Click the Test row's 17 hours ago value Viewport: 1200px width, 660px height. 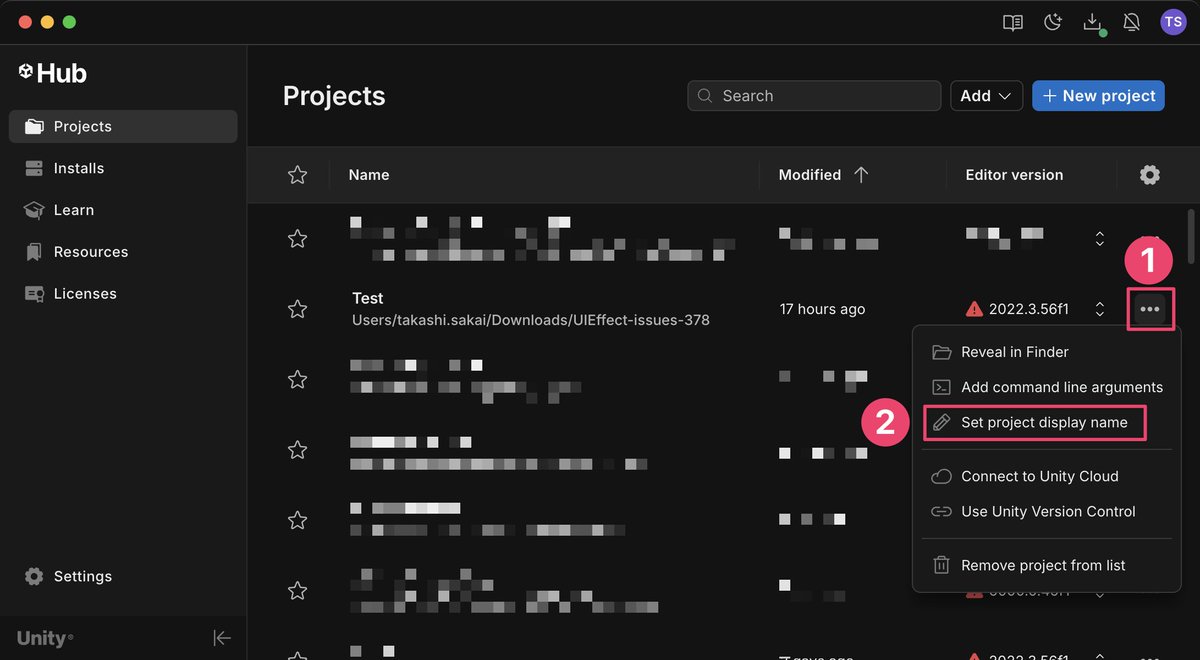(822, 309)
